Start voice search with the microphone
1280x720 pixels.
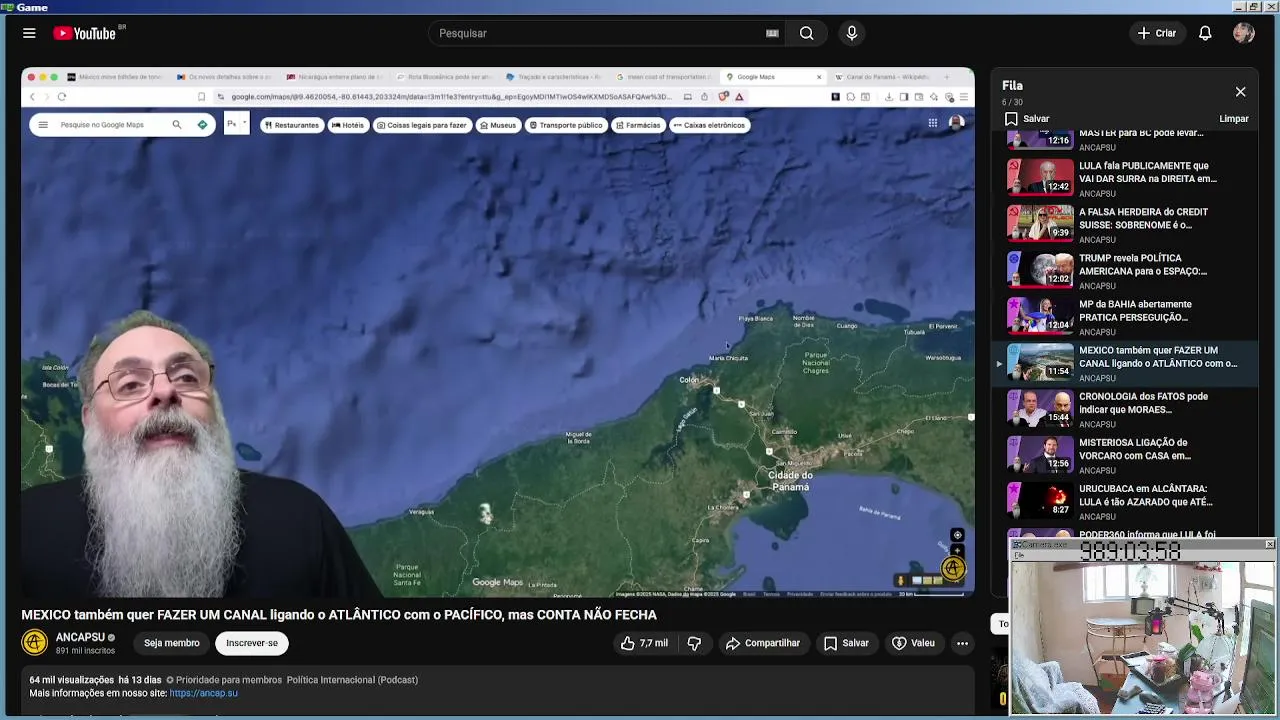(x=852, y=33)
